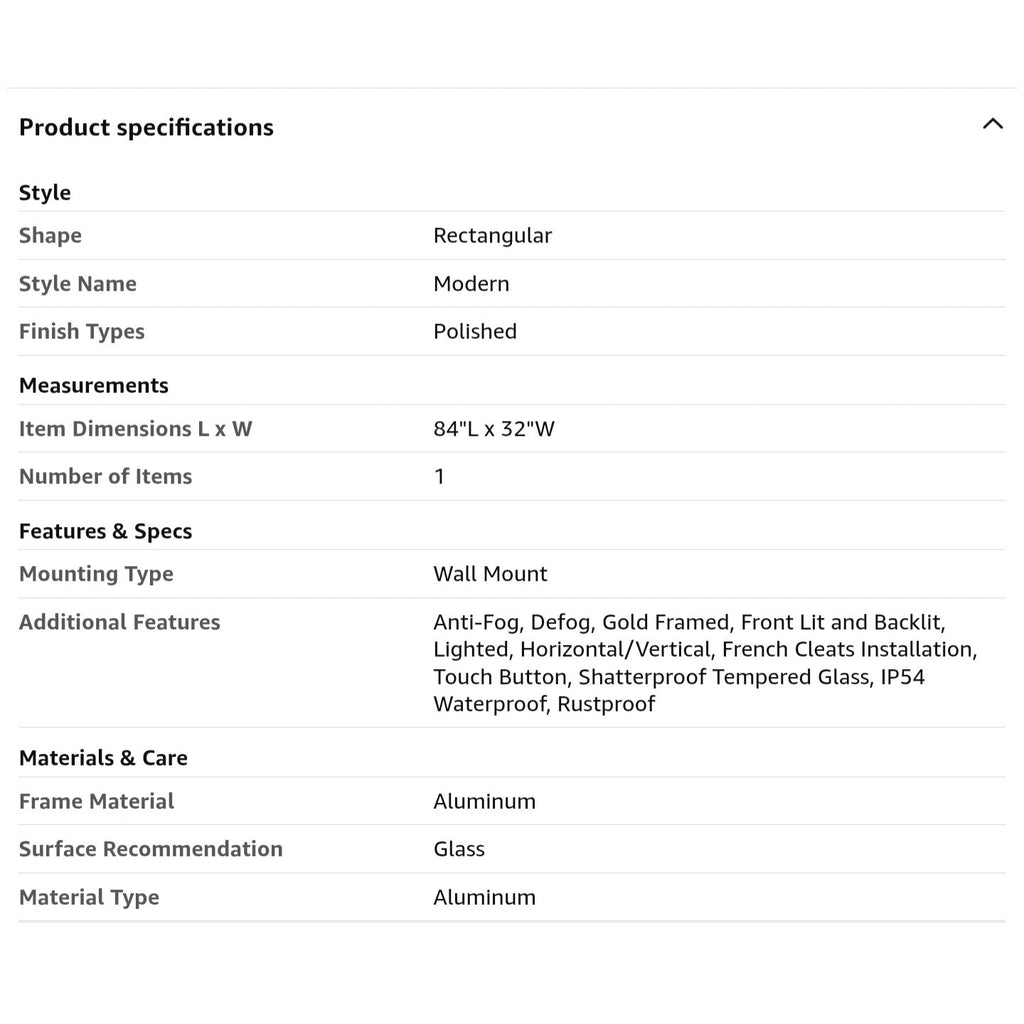Screen dimensions: 1024x1024
Task: Click the Shape row label
Action: [50, 235]
